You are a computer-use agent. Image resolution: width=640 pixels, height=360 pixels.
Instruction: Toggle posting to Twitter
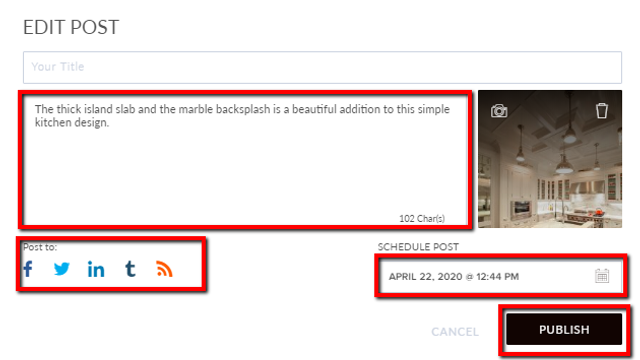click(62, 269)
